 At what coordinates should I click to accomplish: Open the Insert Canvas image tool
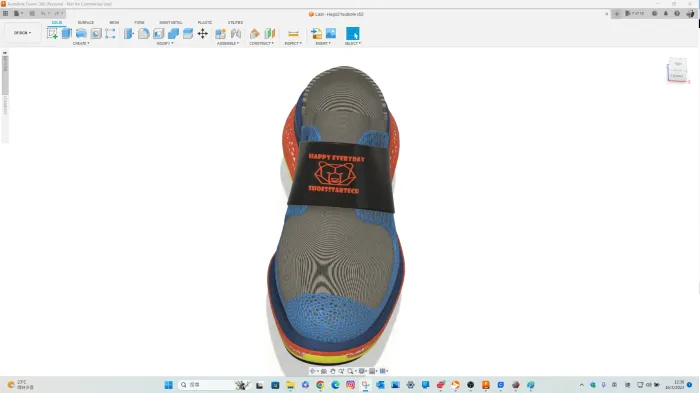click(331, 33)
